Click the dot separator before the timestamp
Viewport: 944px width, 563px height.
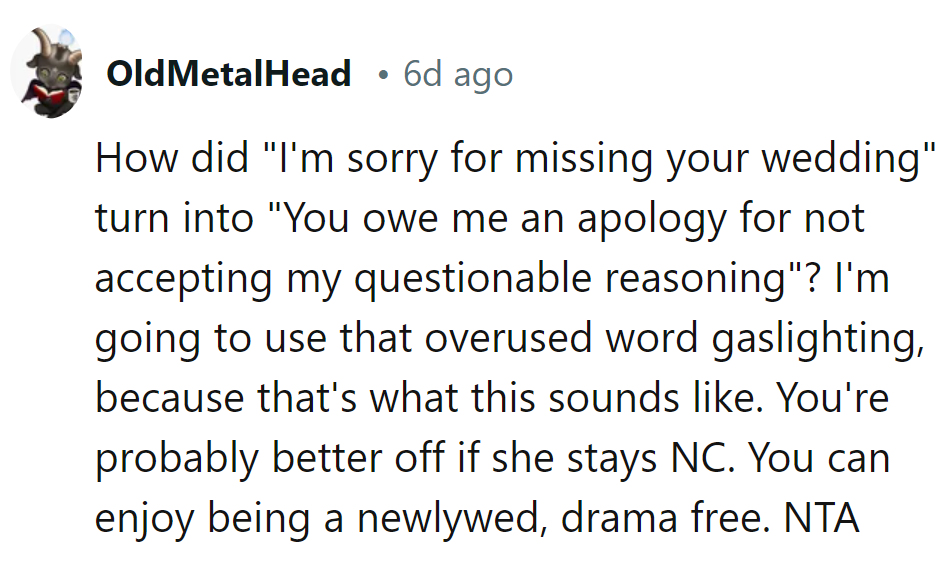click(383, 74)
